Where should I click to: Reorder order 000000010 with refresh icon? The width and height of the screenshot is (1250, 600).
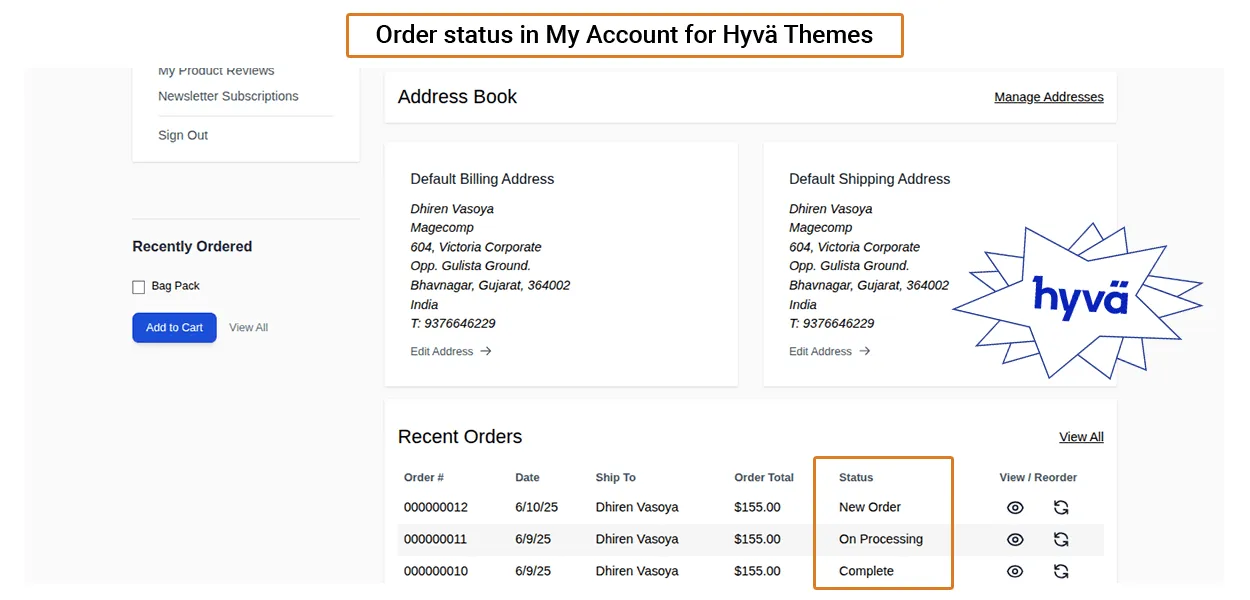click(1061, 572)
